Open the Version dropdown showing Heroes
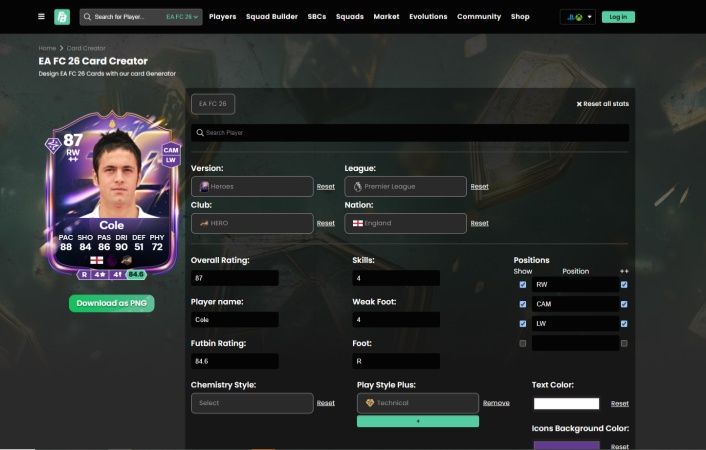 point(252,186)
